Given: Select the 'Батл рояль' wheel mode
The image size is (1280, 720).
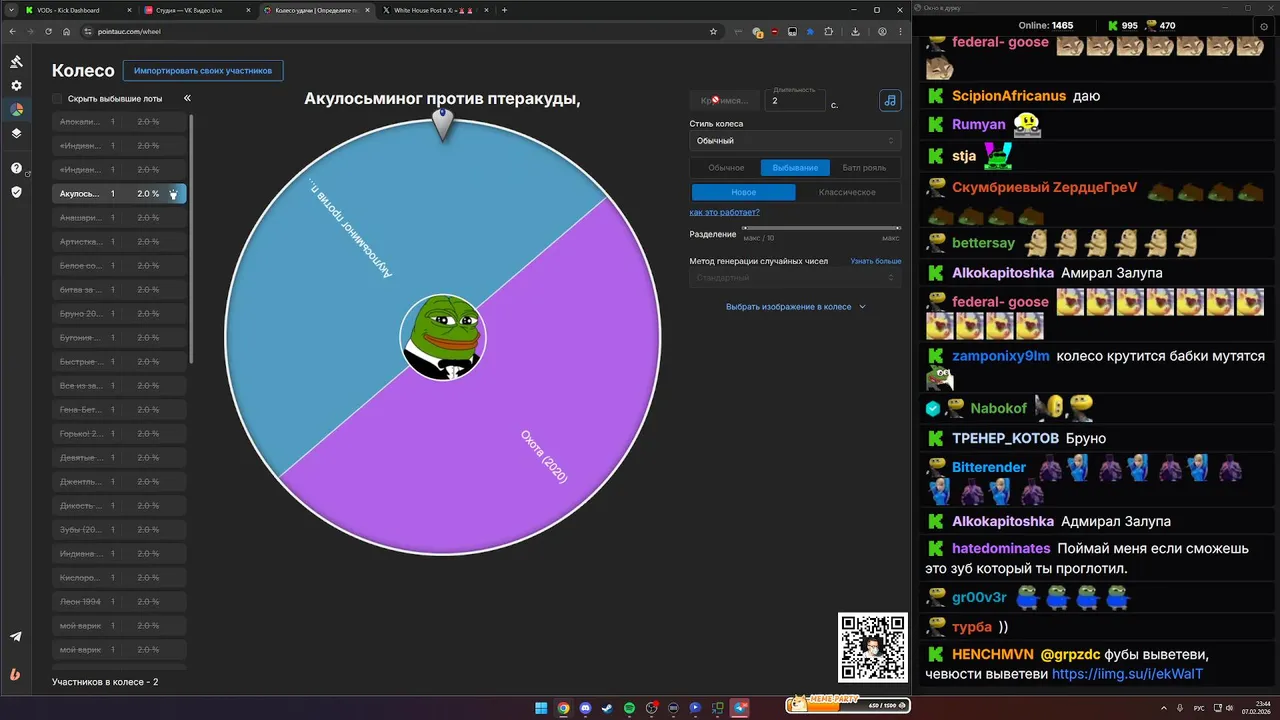Looking at the screenshot, I should [x=865, y=168].
